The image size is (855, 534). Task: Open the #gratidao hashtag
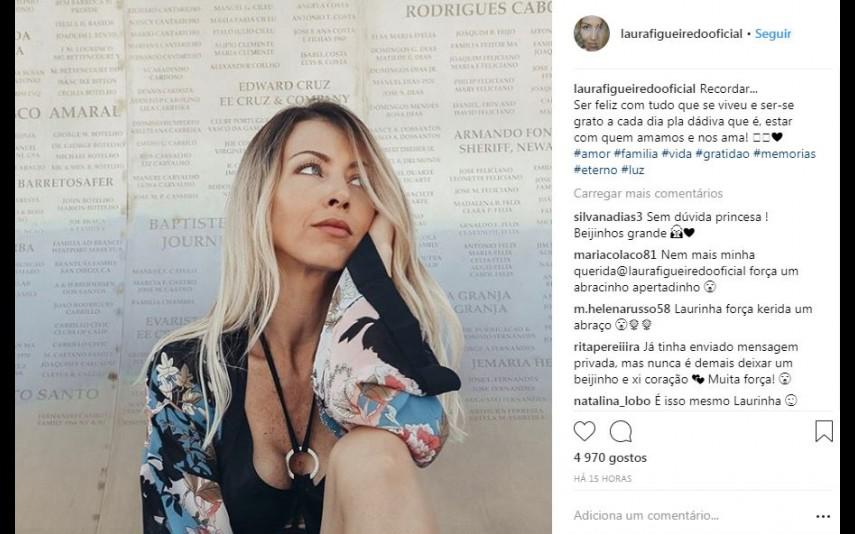tap(722, 154)
